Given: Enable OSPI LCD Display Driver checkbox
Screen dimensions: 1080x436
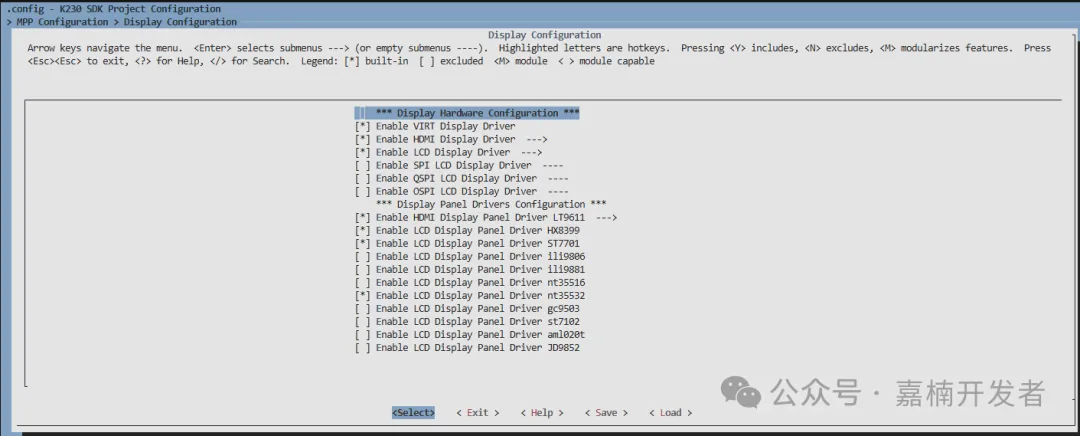Looking at the screenshot, I should 363,192.
